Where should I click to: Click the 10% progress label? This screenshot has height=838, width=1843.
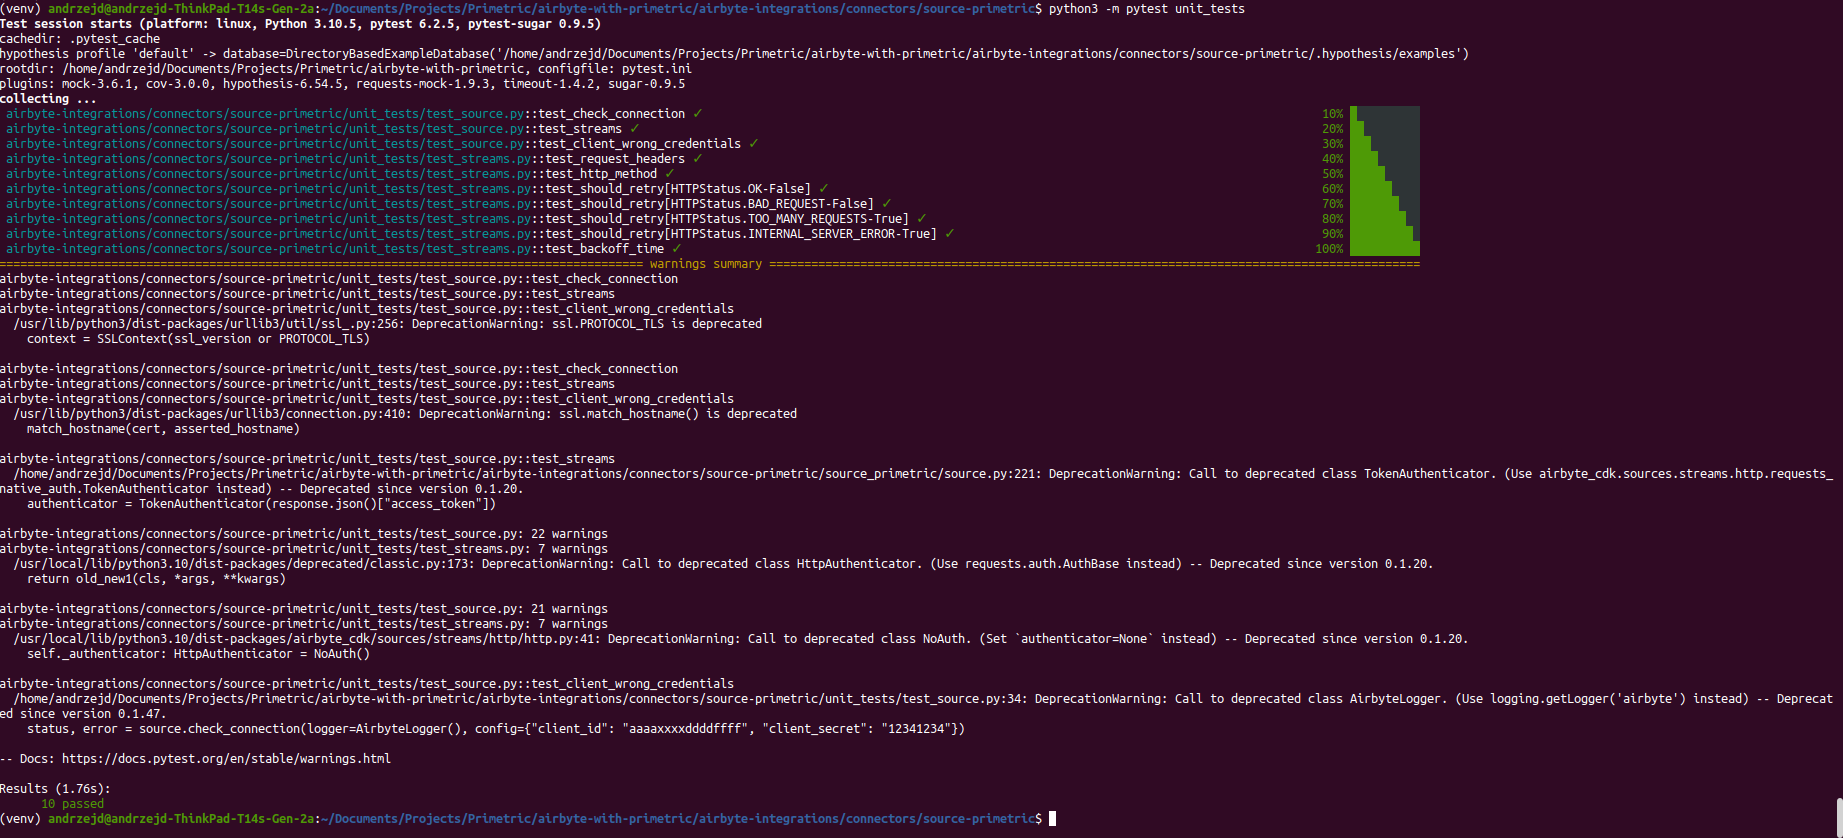(1333, 114)
